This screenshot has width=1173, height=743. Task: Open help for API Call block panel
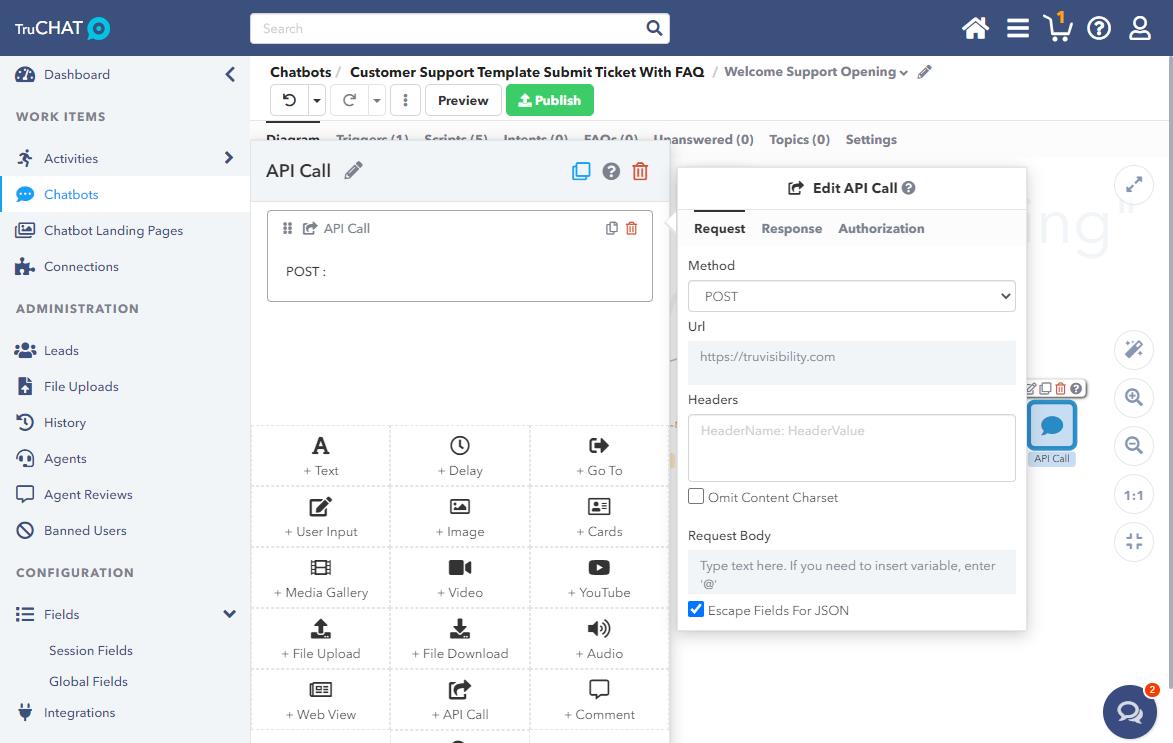[x=611, y=171]
